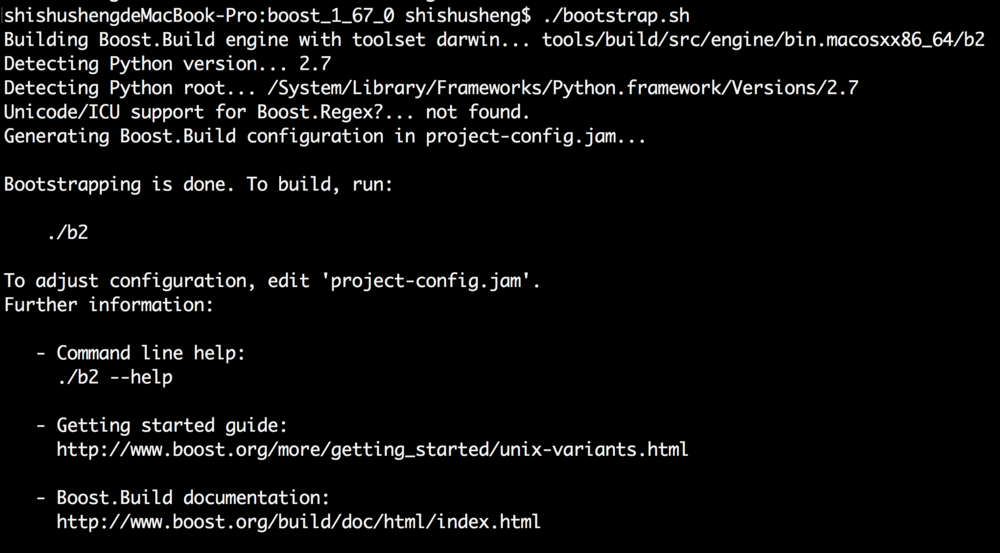
Task: Click the 'Further information:' heading
Action: (108, 304)
